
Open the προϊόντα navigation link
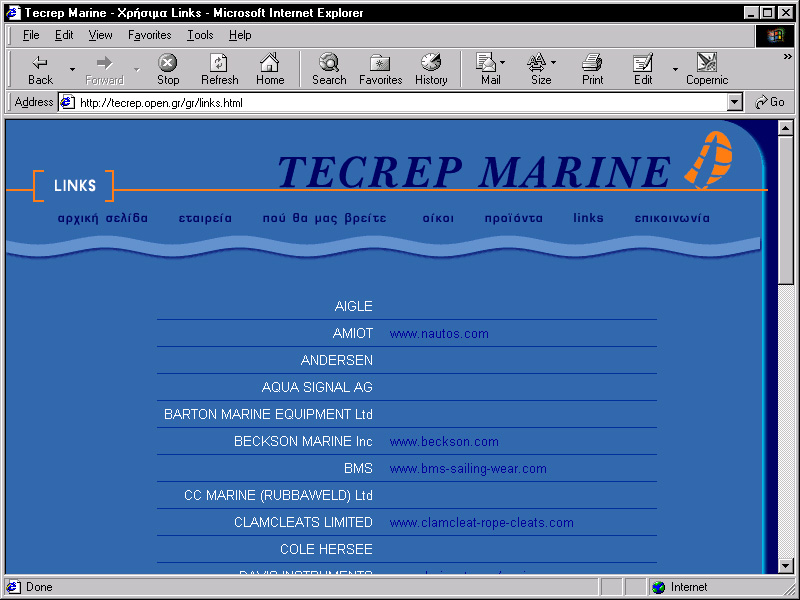pos(514,218)
